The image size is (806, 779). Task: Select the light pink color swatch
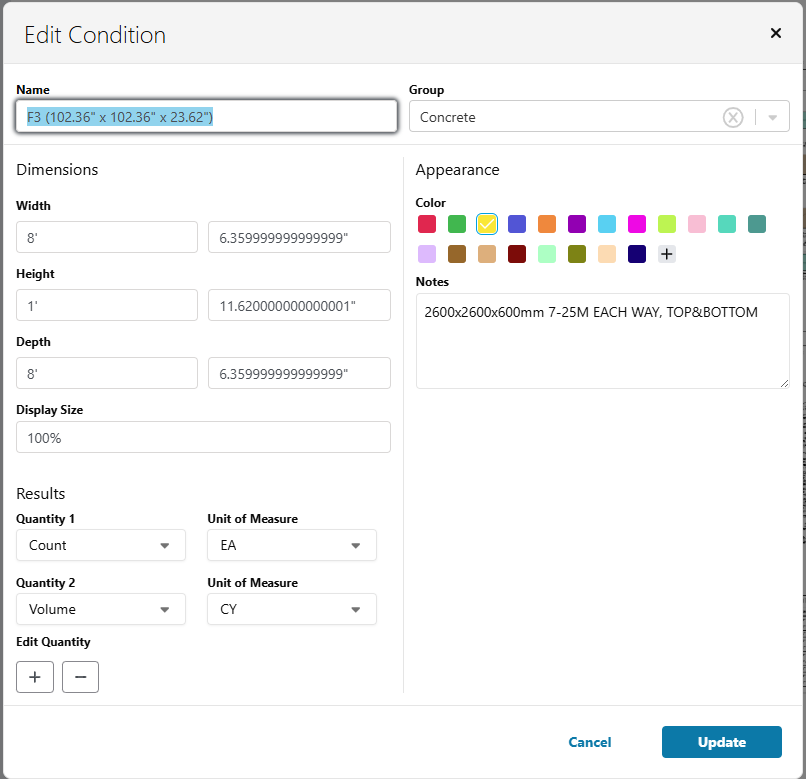[x=697, y=224]
